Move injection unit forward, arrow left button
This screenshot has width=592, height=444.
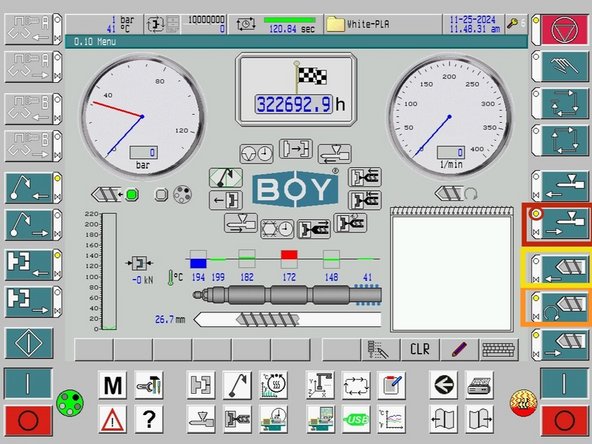point(560,185)
